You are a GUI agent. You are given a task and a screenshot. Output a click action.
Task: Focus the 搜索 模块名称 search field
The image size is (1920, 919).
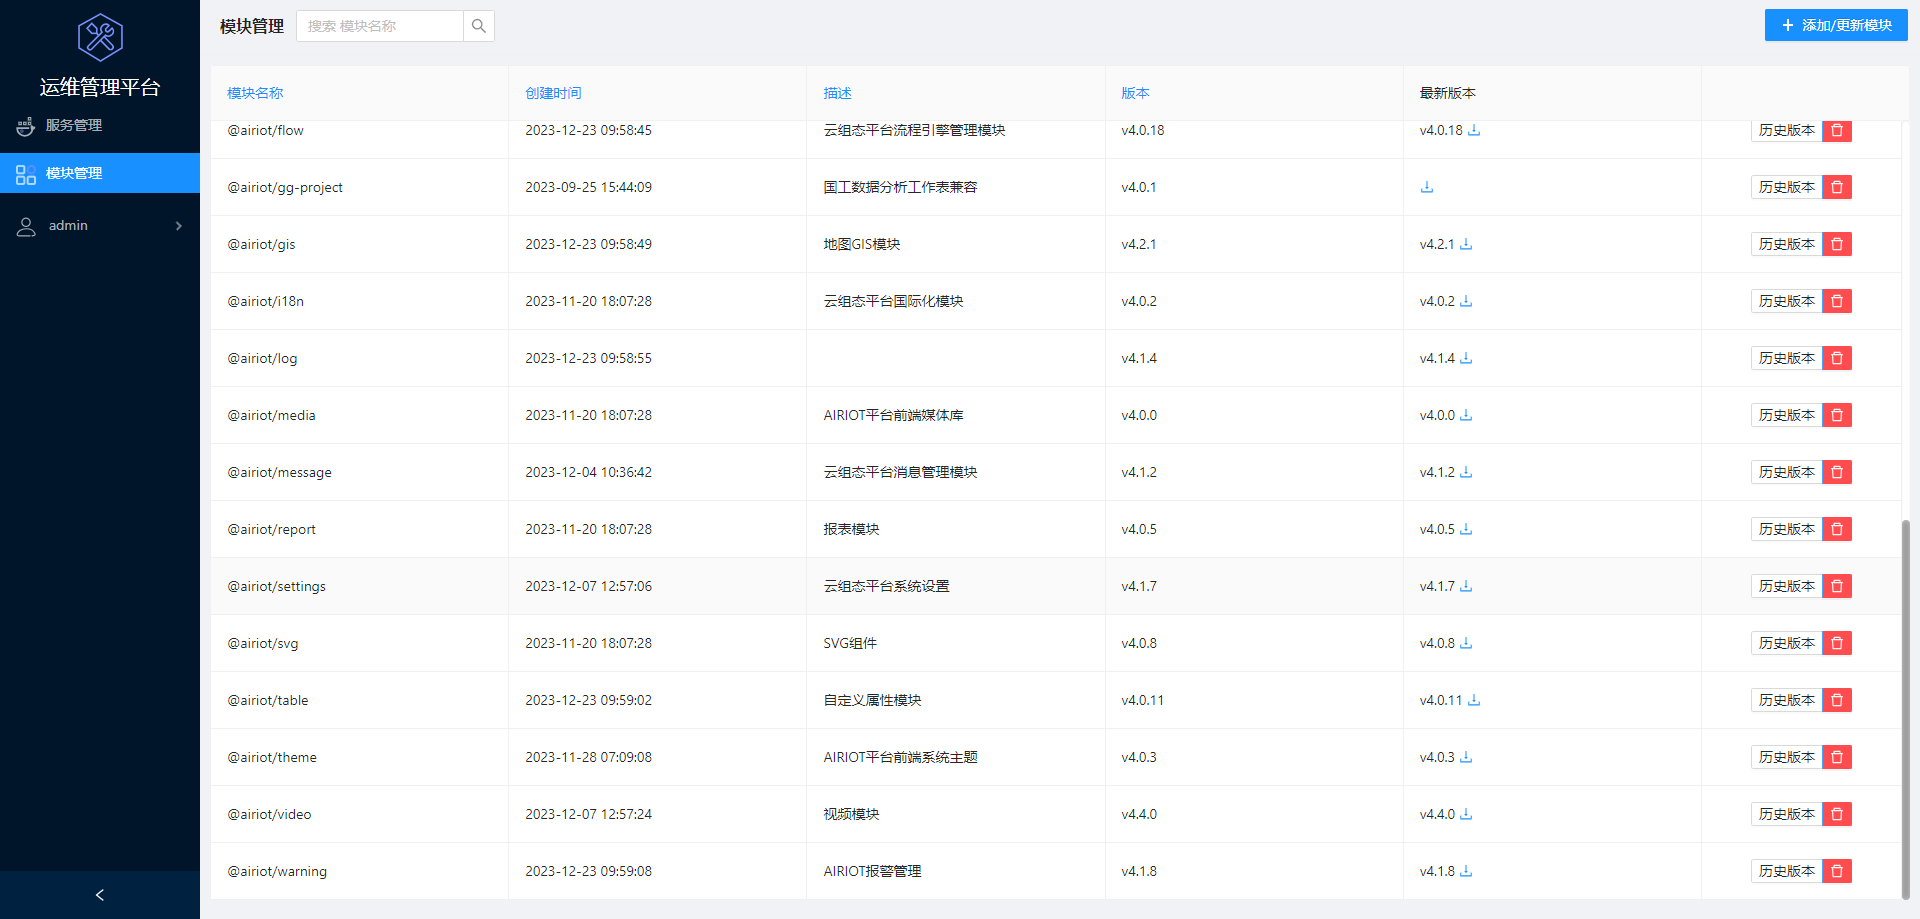point(380,26)
